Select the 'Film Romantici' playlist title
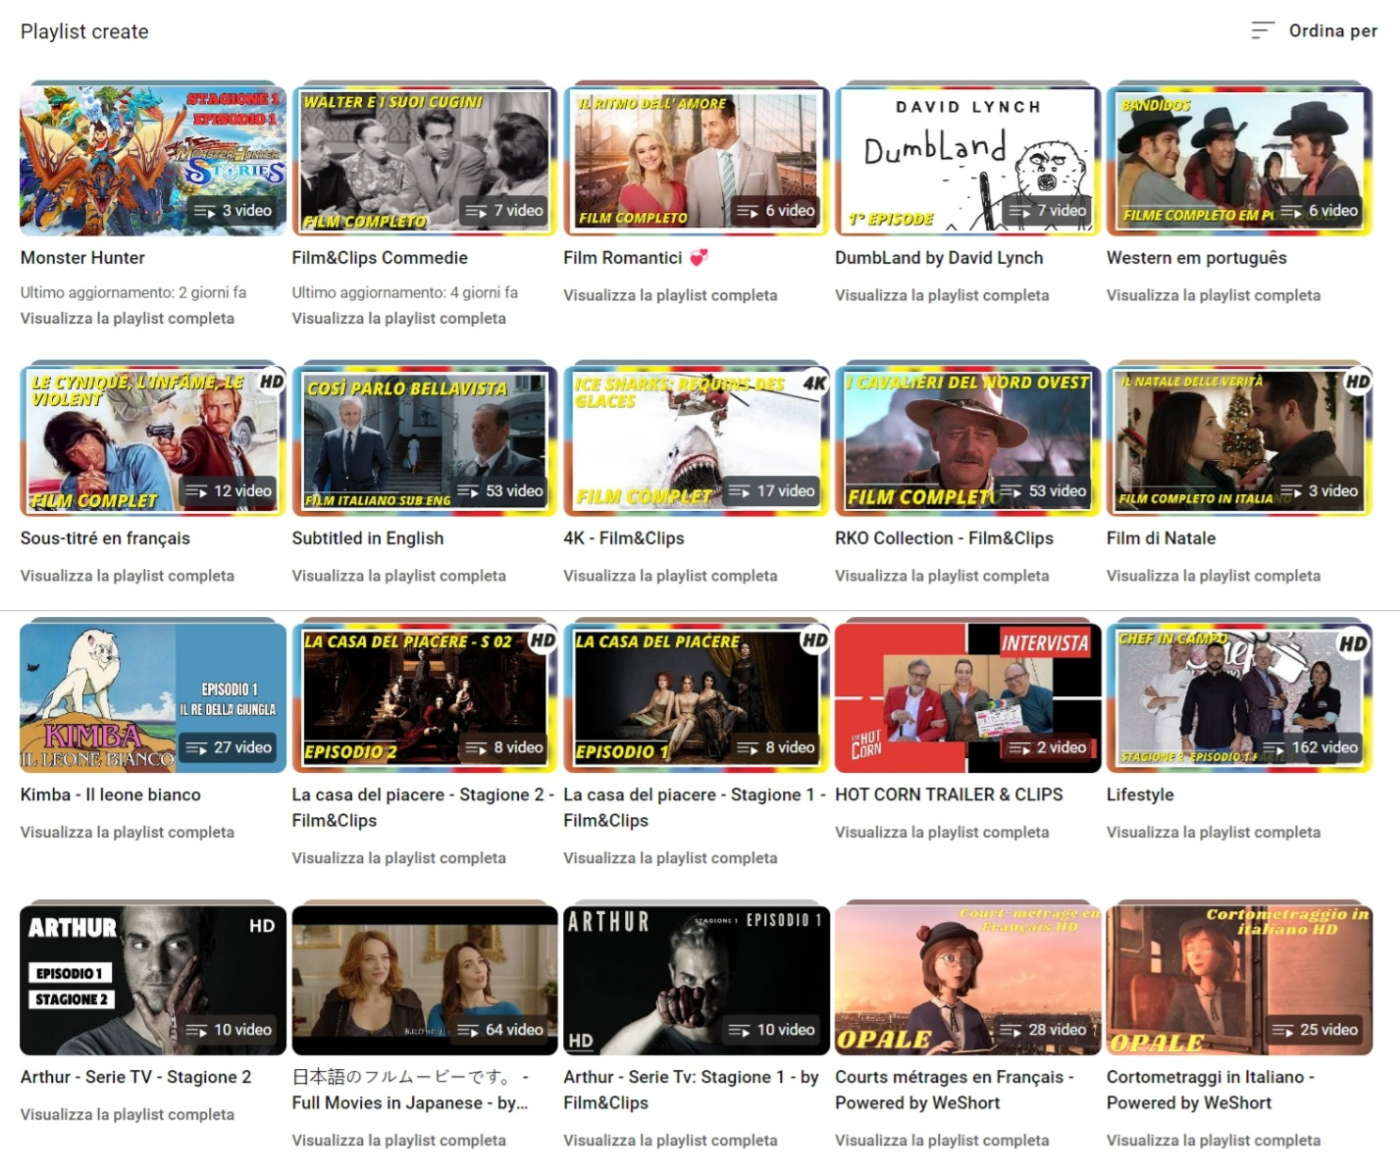Screen dimensions: 1400x1174 click(636, 258)
